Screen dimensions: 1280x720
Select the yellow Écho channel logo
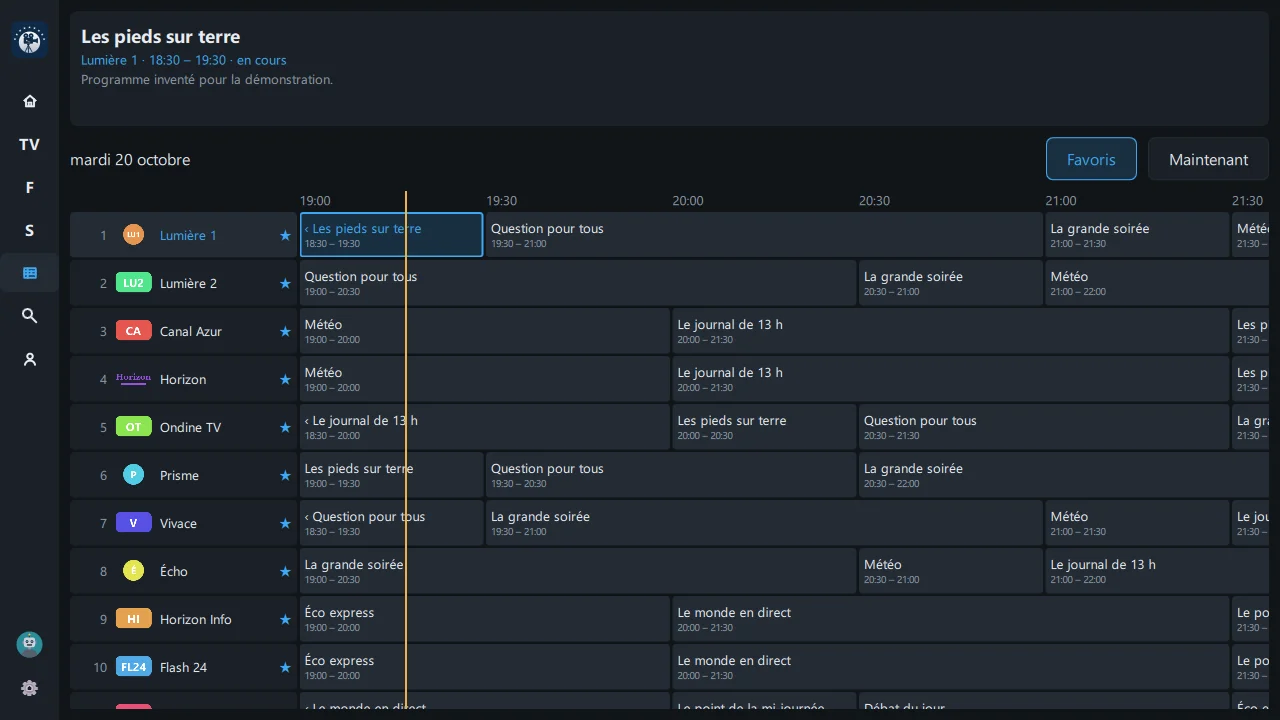[x=133, y=571]
